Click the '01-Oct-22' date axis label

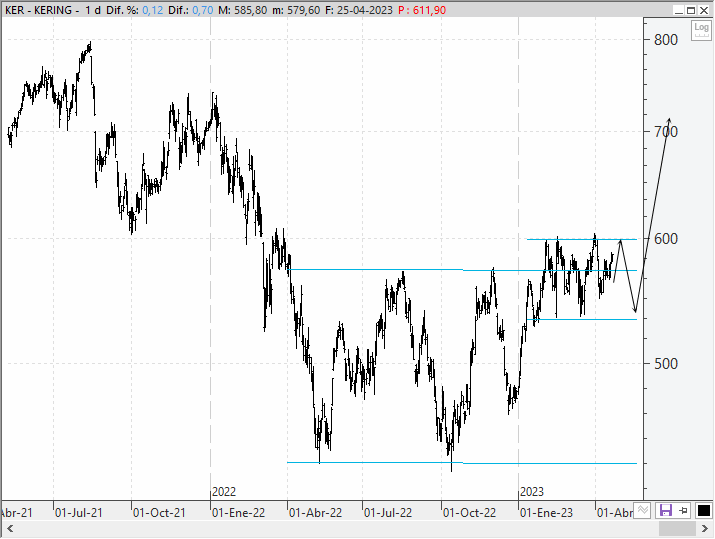pos(469,513)
